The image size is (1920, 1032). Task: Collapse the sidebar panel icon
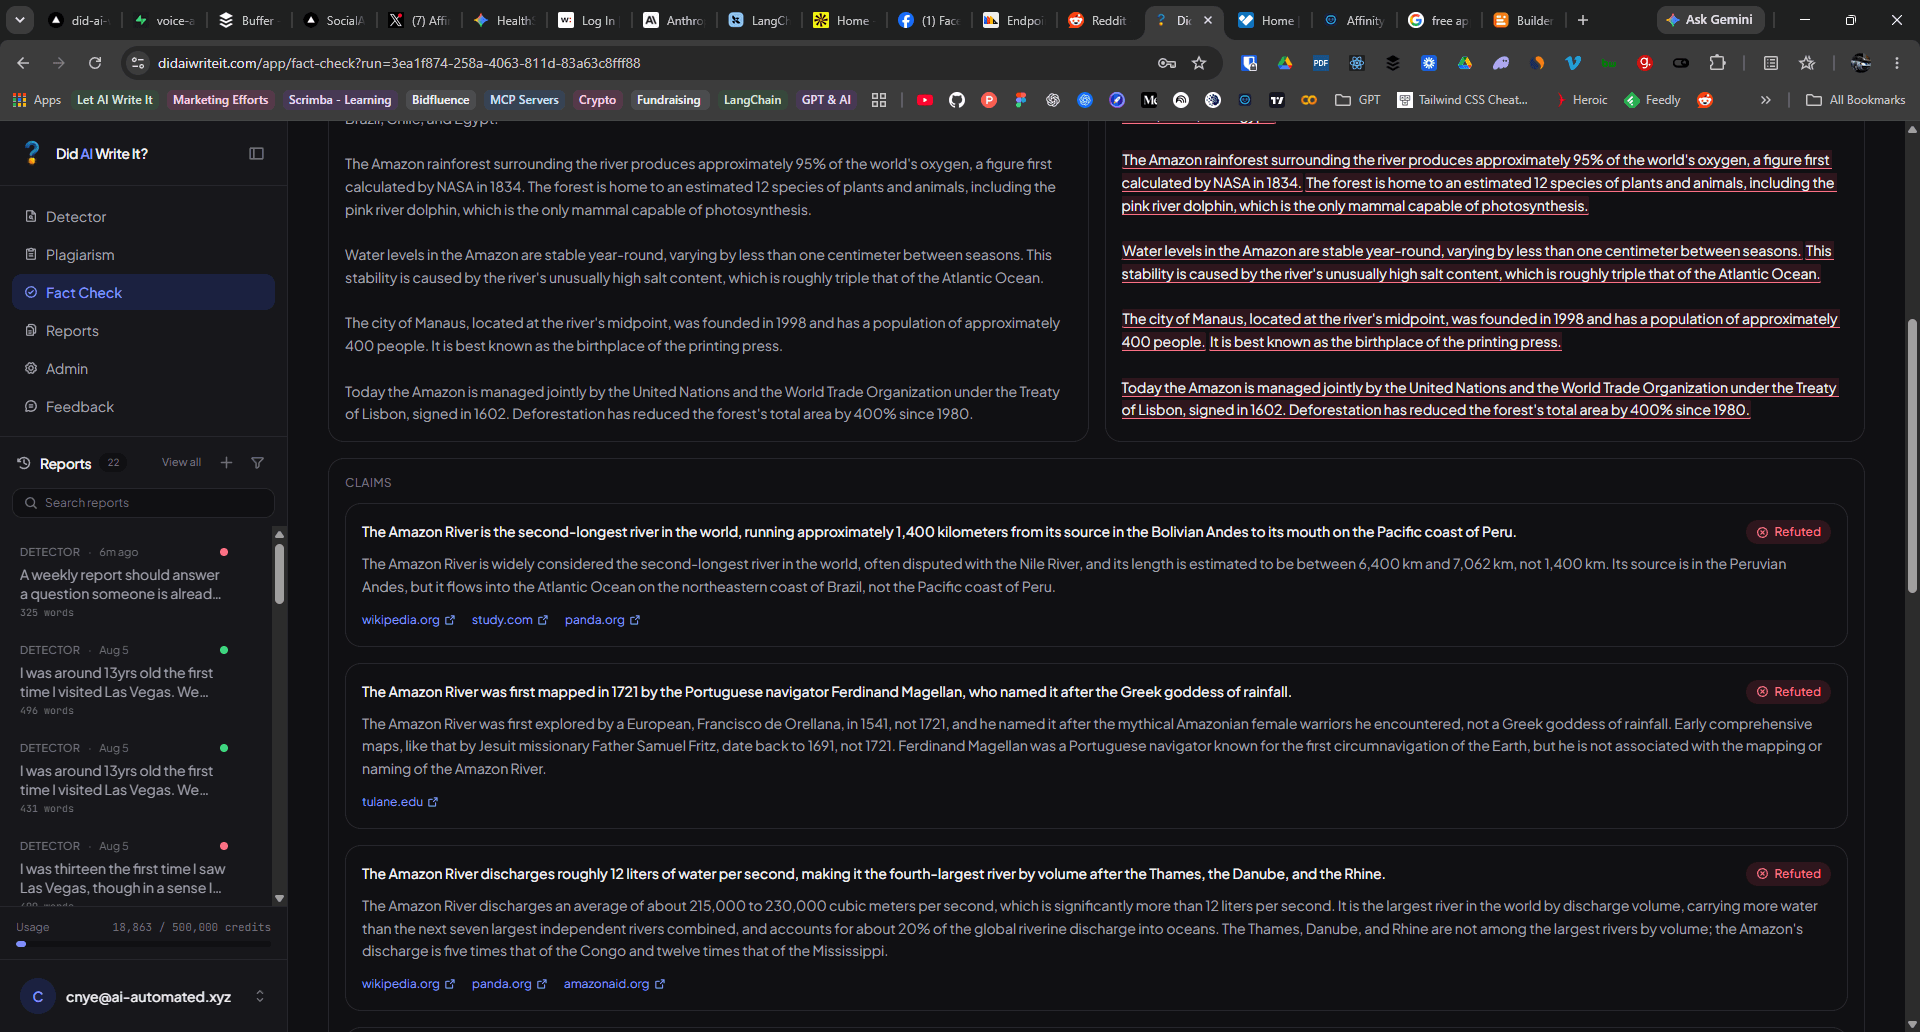coord(256,153)
